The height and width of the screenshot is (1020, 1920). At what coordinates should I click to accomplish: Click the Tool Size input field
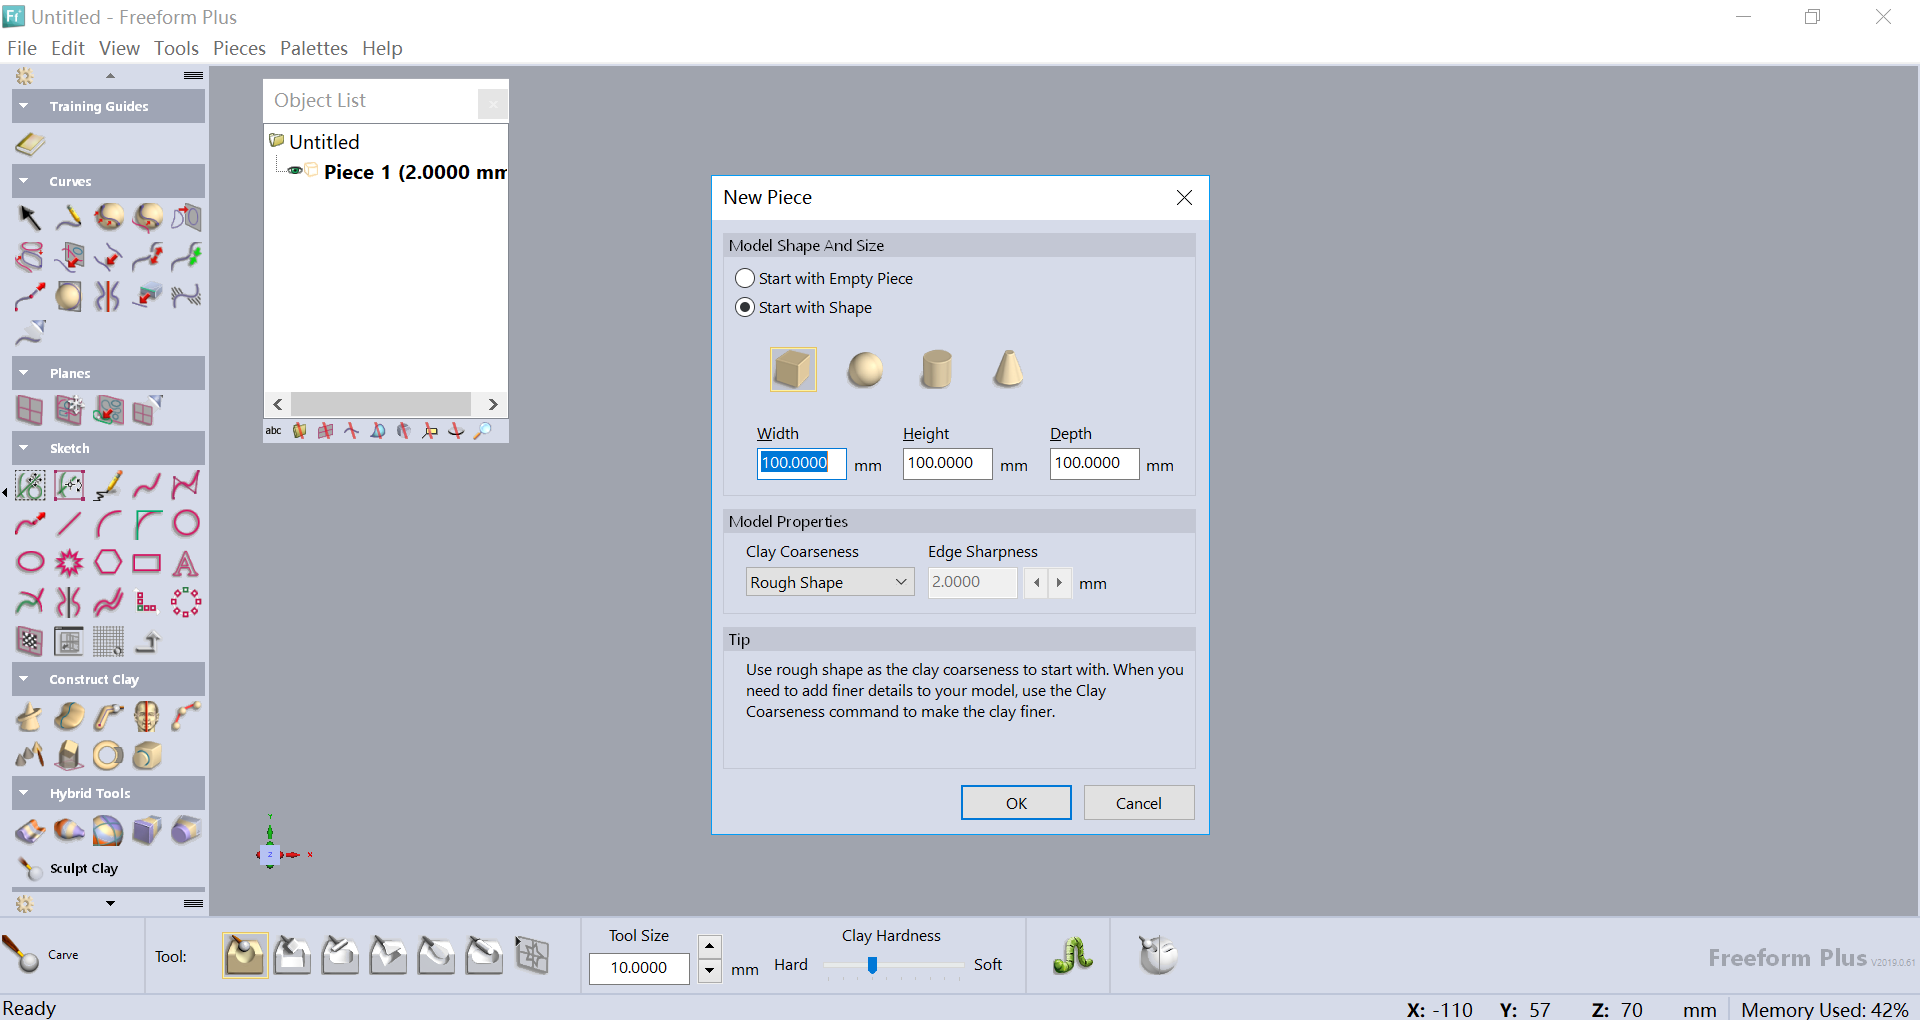[x=639, y=968]
